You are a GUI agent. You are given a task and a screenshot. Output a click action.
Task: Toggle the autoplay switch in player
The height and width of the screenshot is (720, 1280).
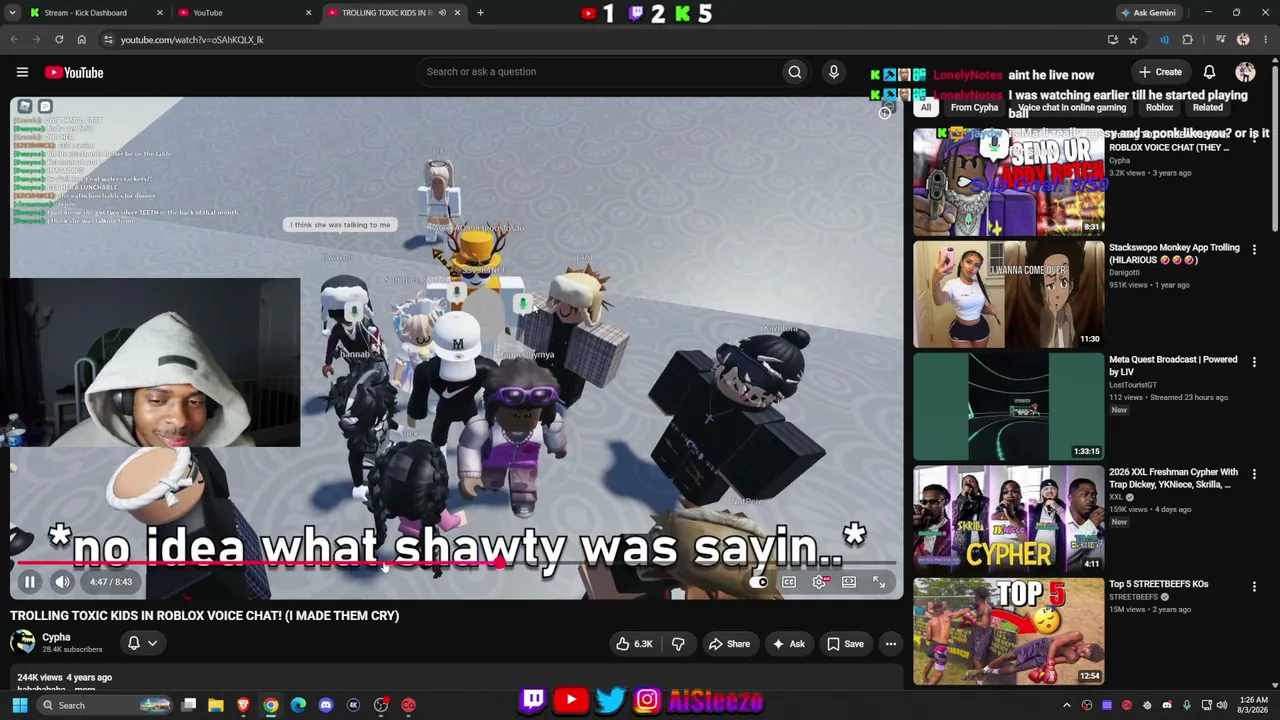tap(759, 582)
